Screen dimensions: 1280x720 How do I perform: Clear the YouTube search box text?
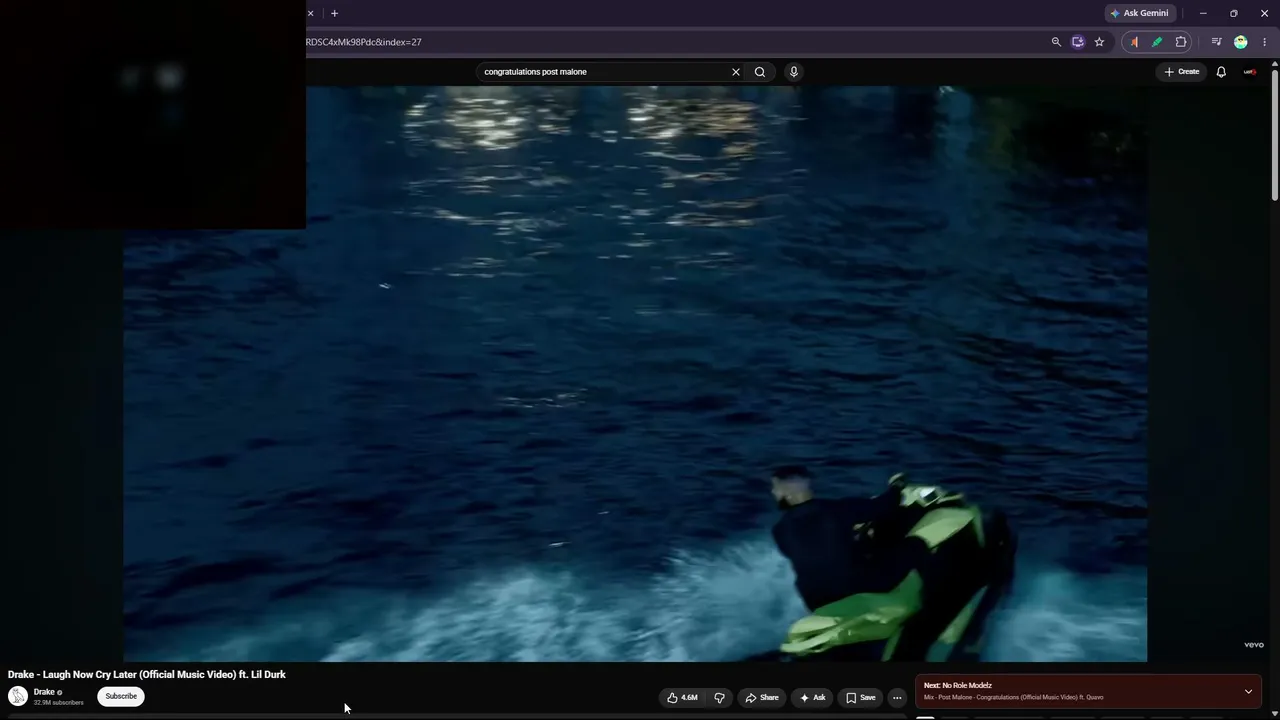[x=736, y=72]
